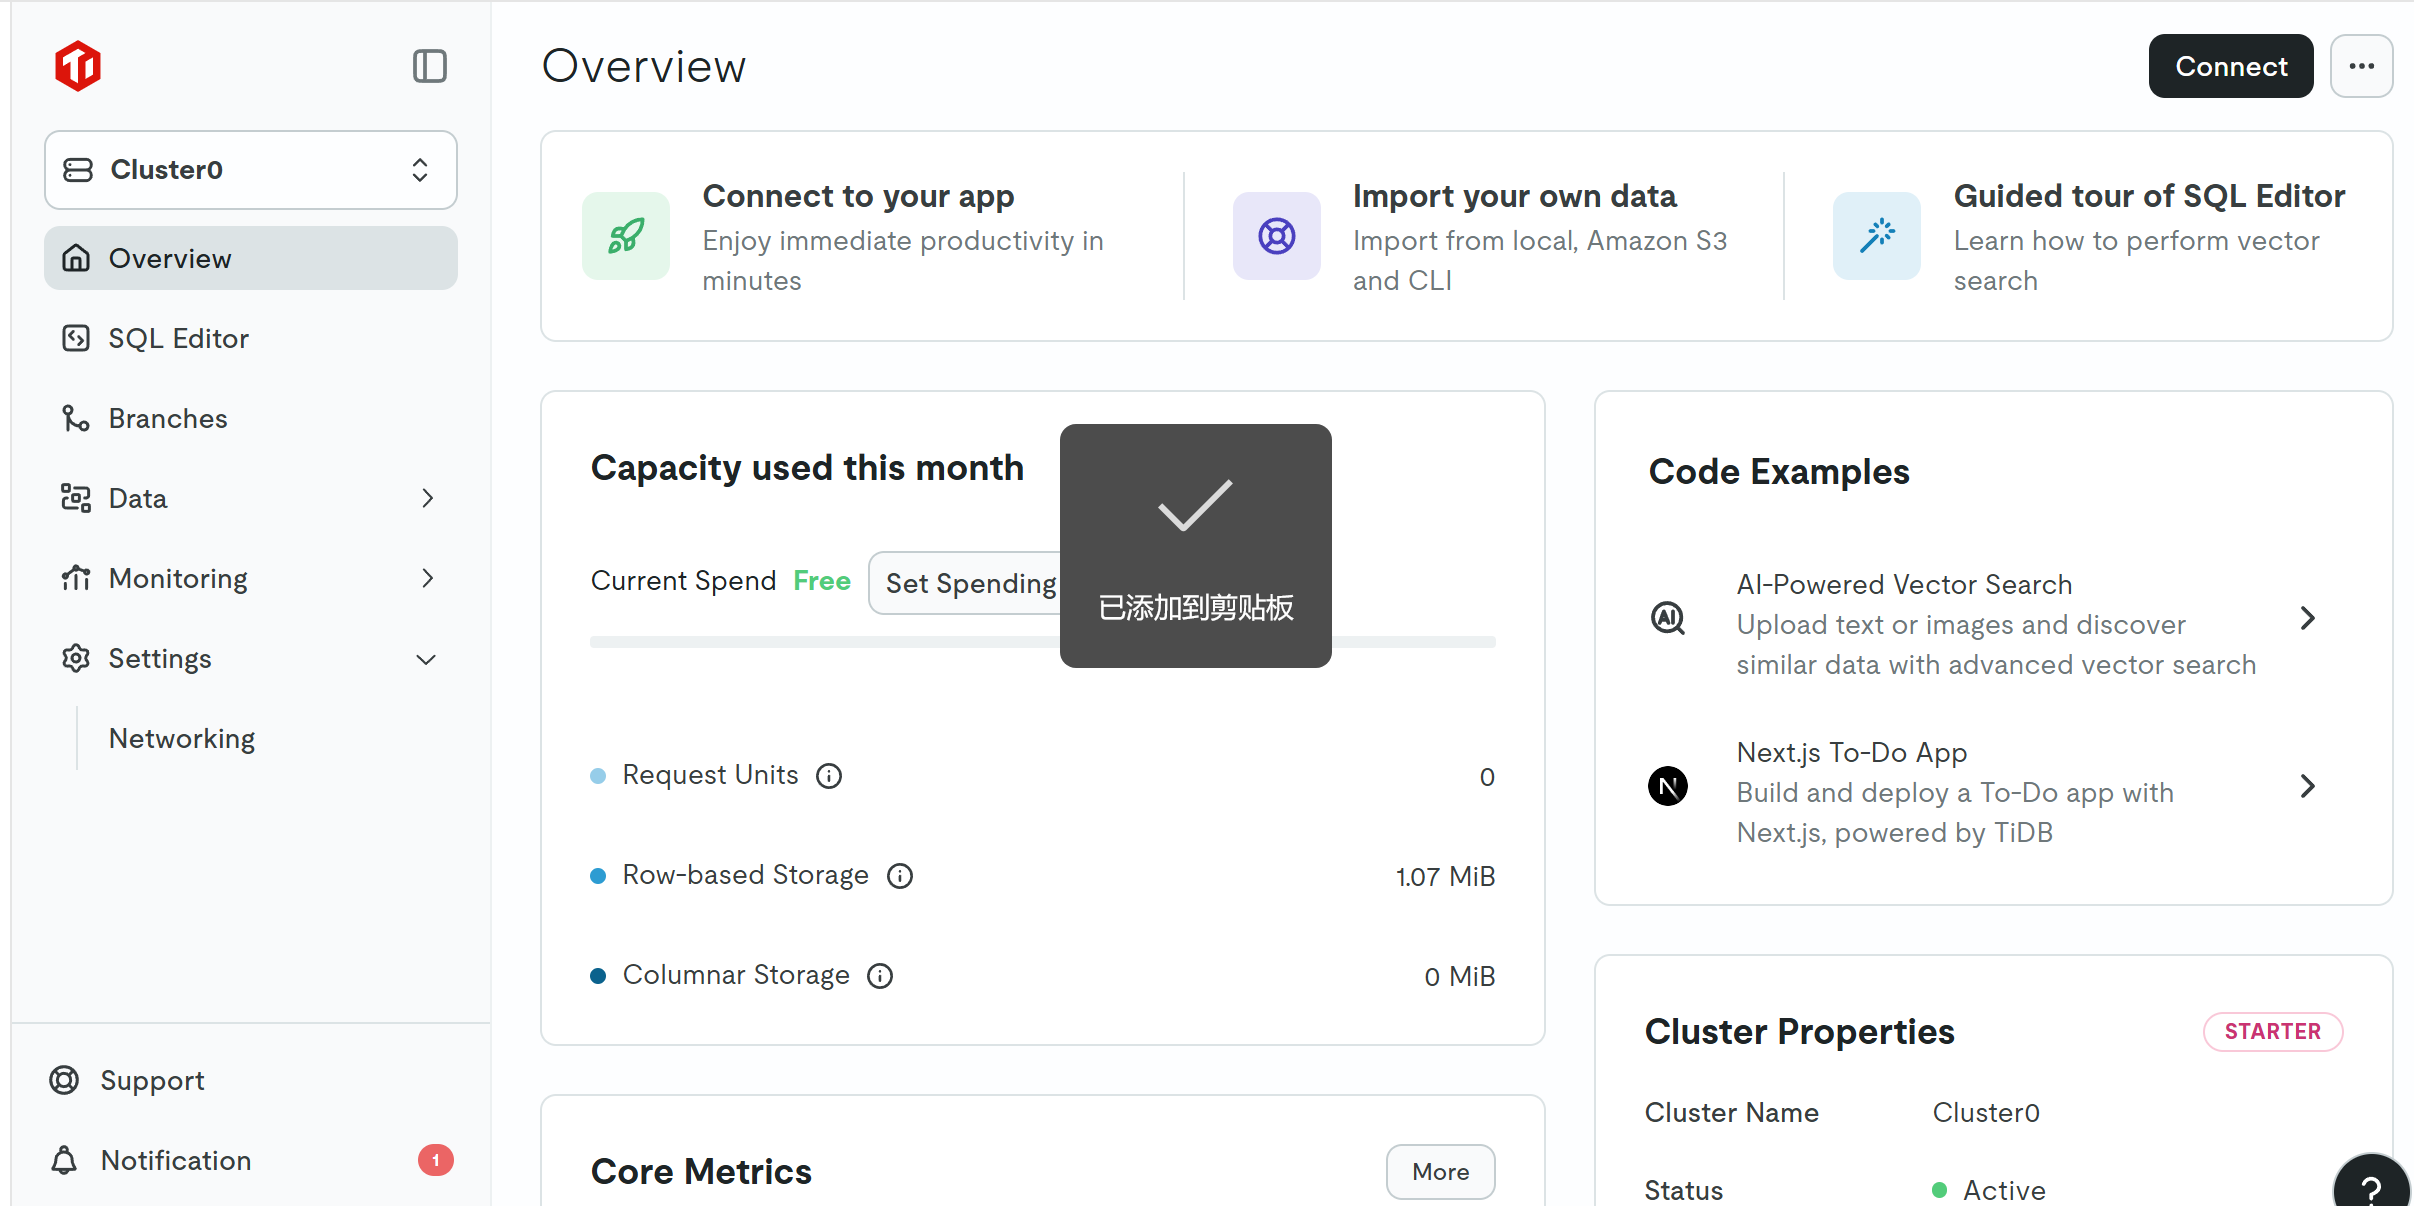The width and height of the screenshot is (2414, 1206).
Task: Go to SQL Editor in sidebar
Action: (178, 338)
